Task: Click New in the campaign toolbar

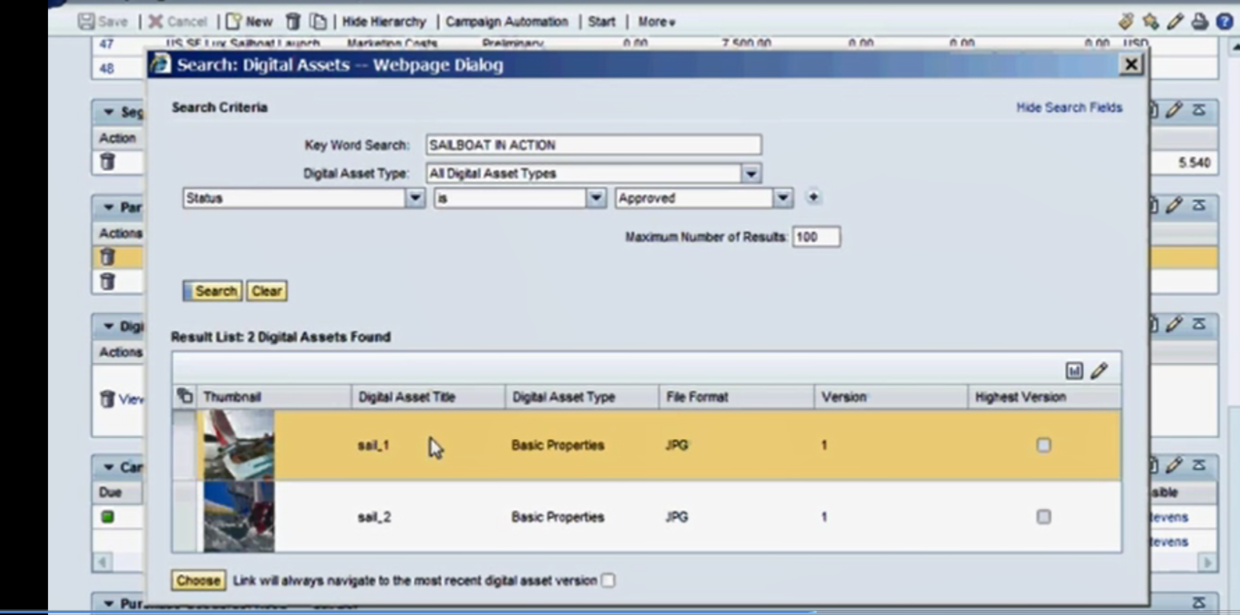Action: tap(249, 21)
